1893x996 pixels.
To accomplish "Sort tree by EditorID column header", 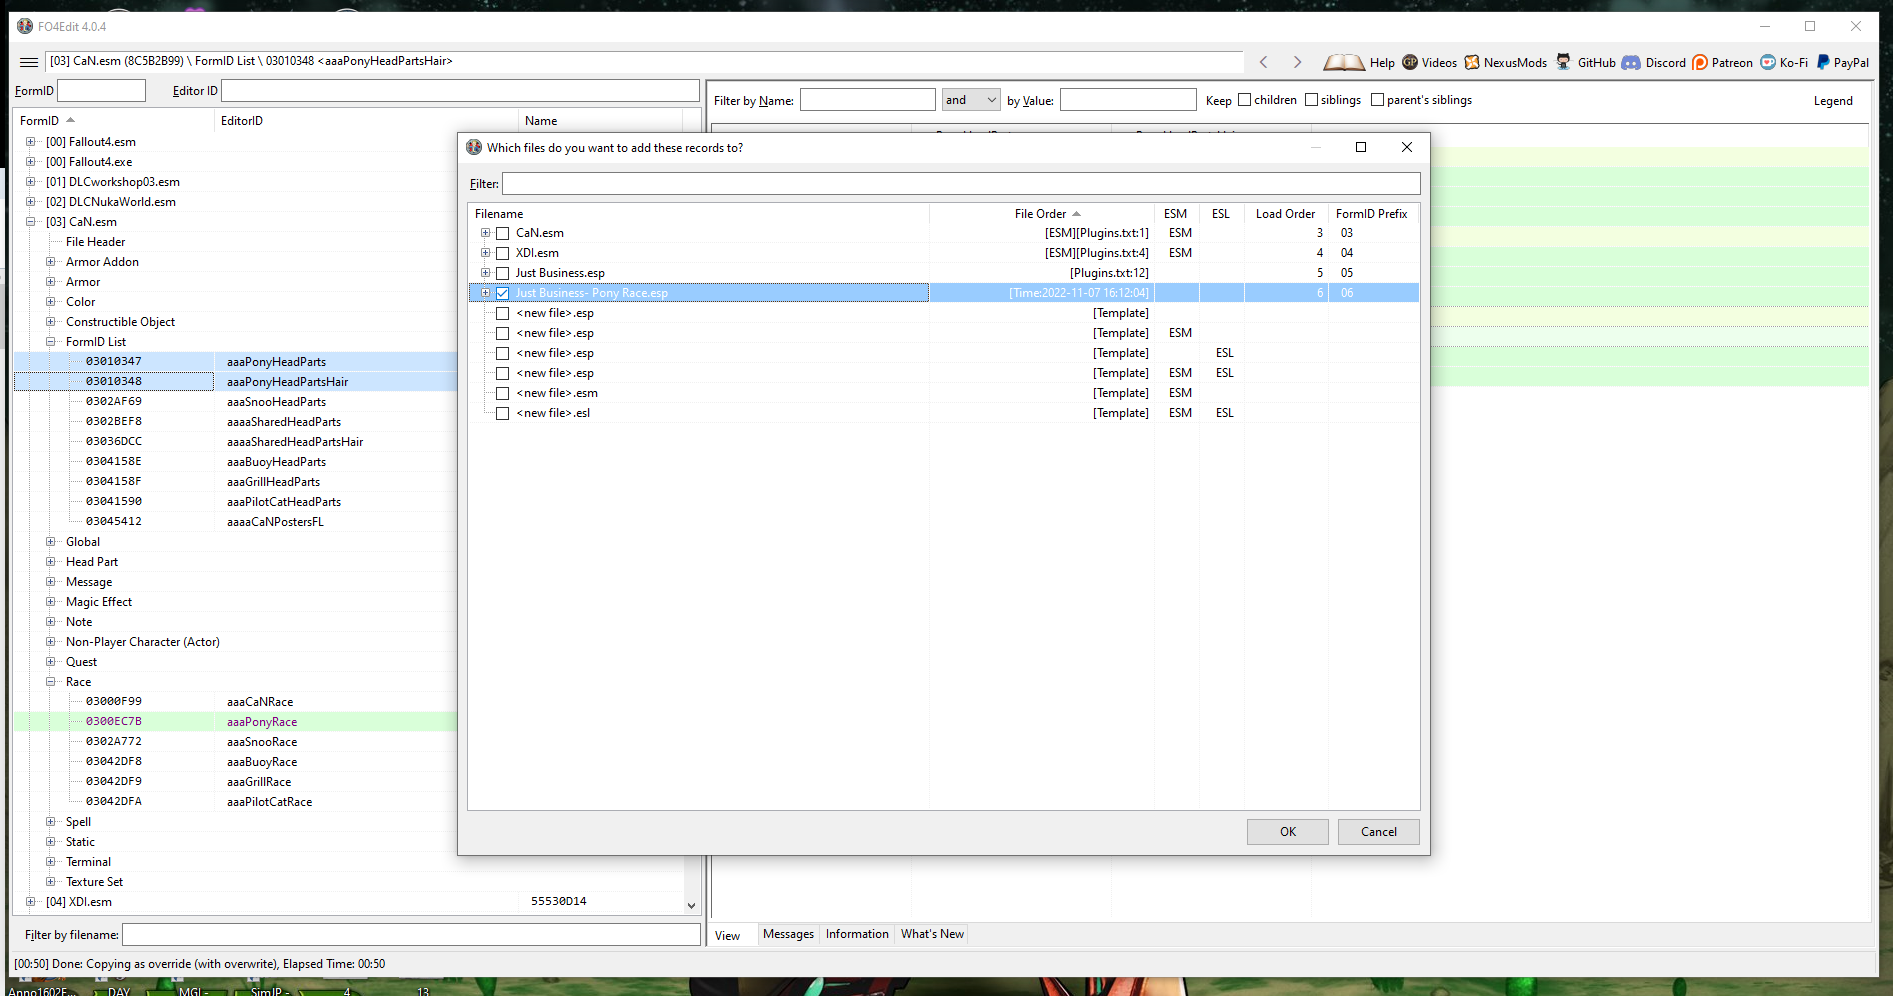I will (365, 121).
